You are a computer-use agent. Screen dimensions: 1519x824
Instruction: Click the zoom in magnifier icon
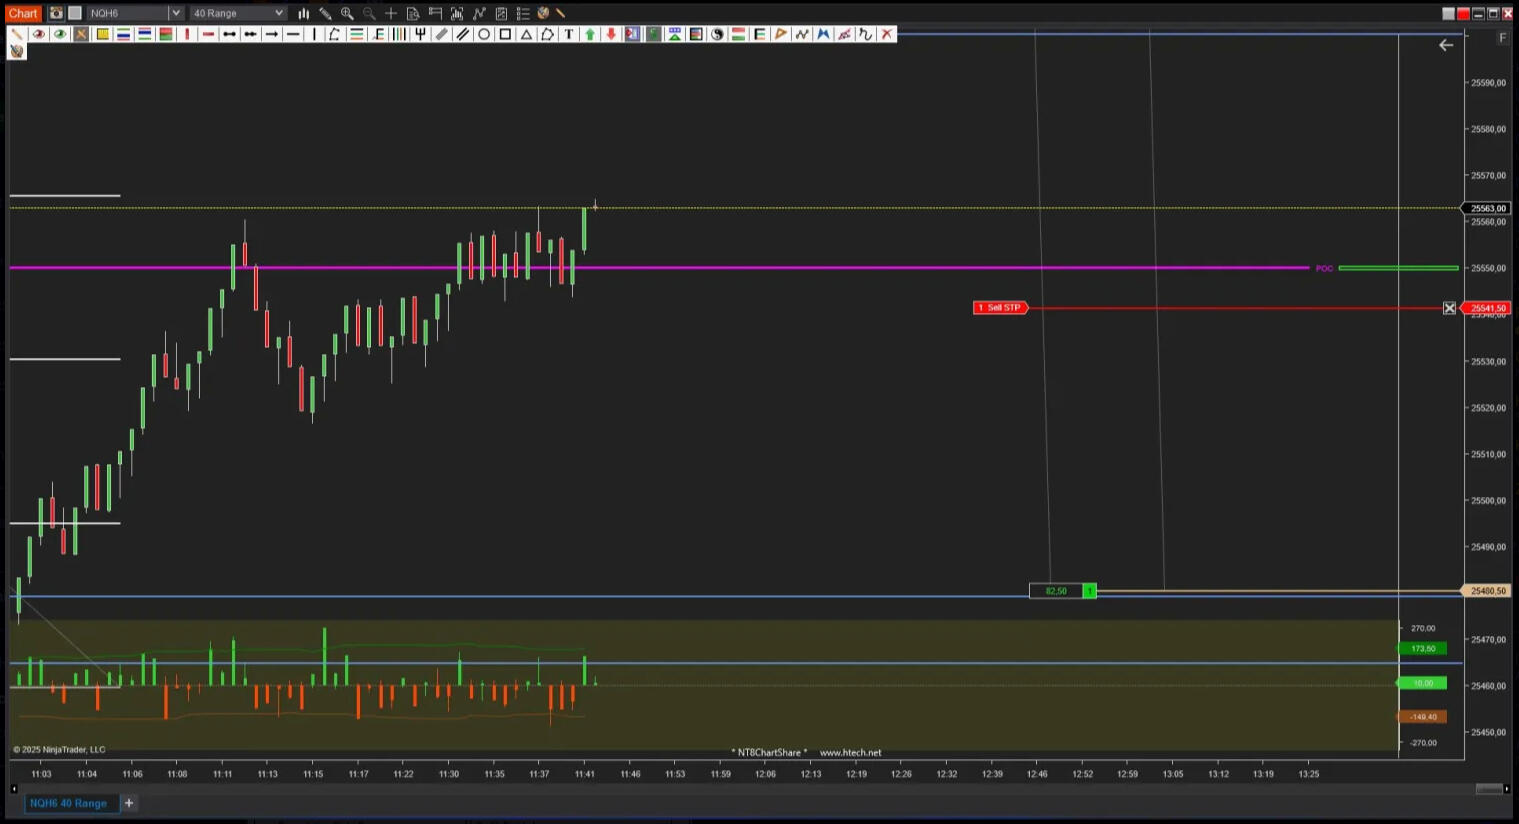pyautogui.click(x=347, y=13)
